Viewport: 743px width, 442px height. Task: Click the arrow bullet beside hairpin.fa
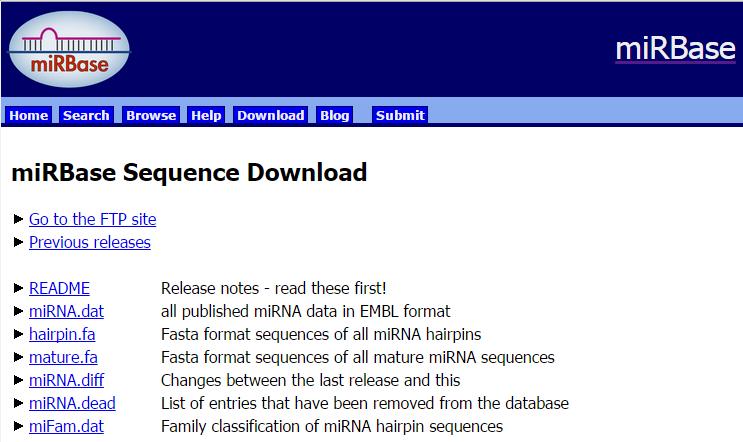click(19, 334)
